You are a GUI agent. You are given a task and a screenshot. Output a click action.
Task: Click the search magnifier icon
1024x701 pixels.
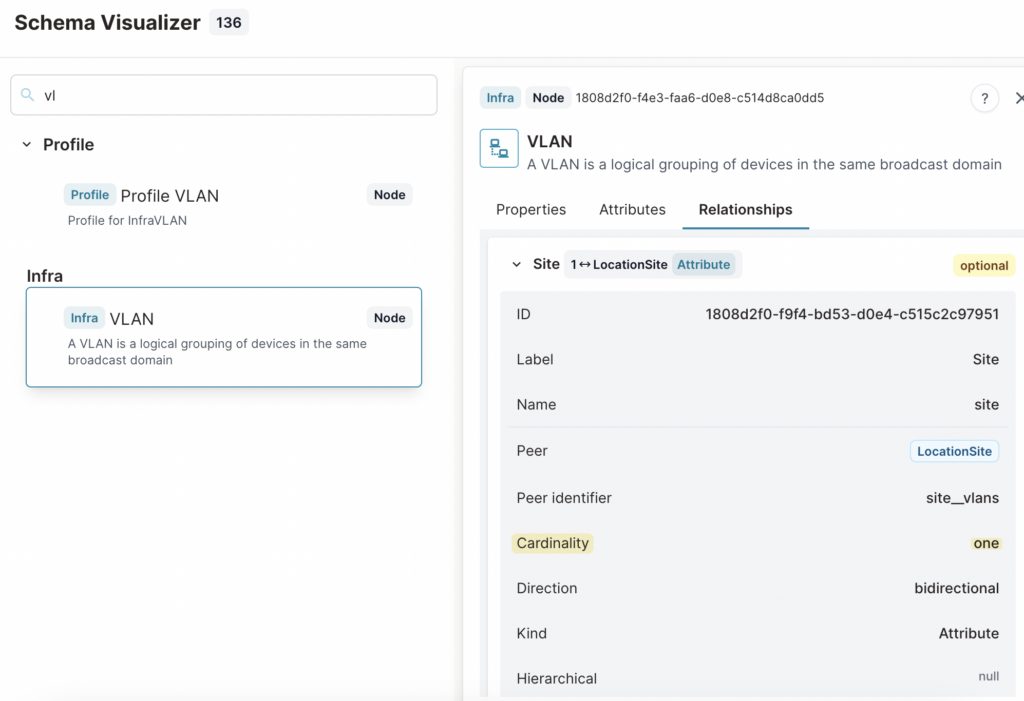pos(27,95)
